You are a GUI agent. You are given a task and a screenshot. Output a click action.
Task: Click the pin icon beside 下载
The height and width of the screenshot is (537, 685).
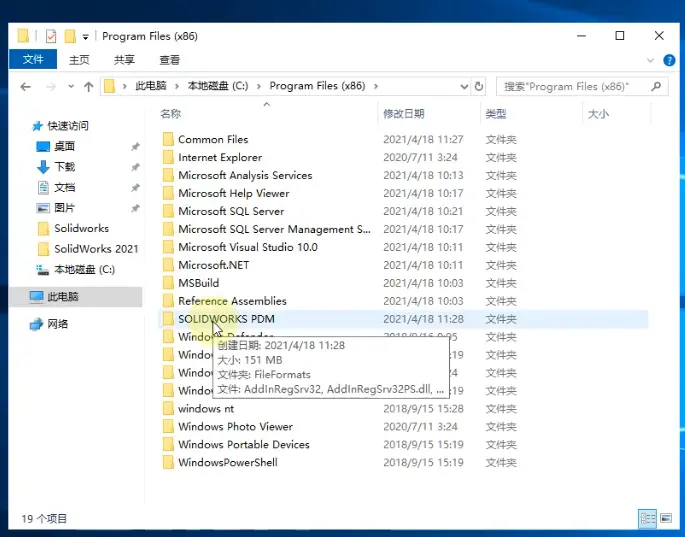135,167
